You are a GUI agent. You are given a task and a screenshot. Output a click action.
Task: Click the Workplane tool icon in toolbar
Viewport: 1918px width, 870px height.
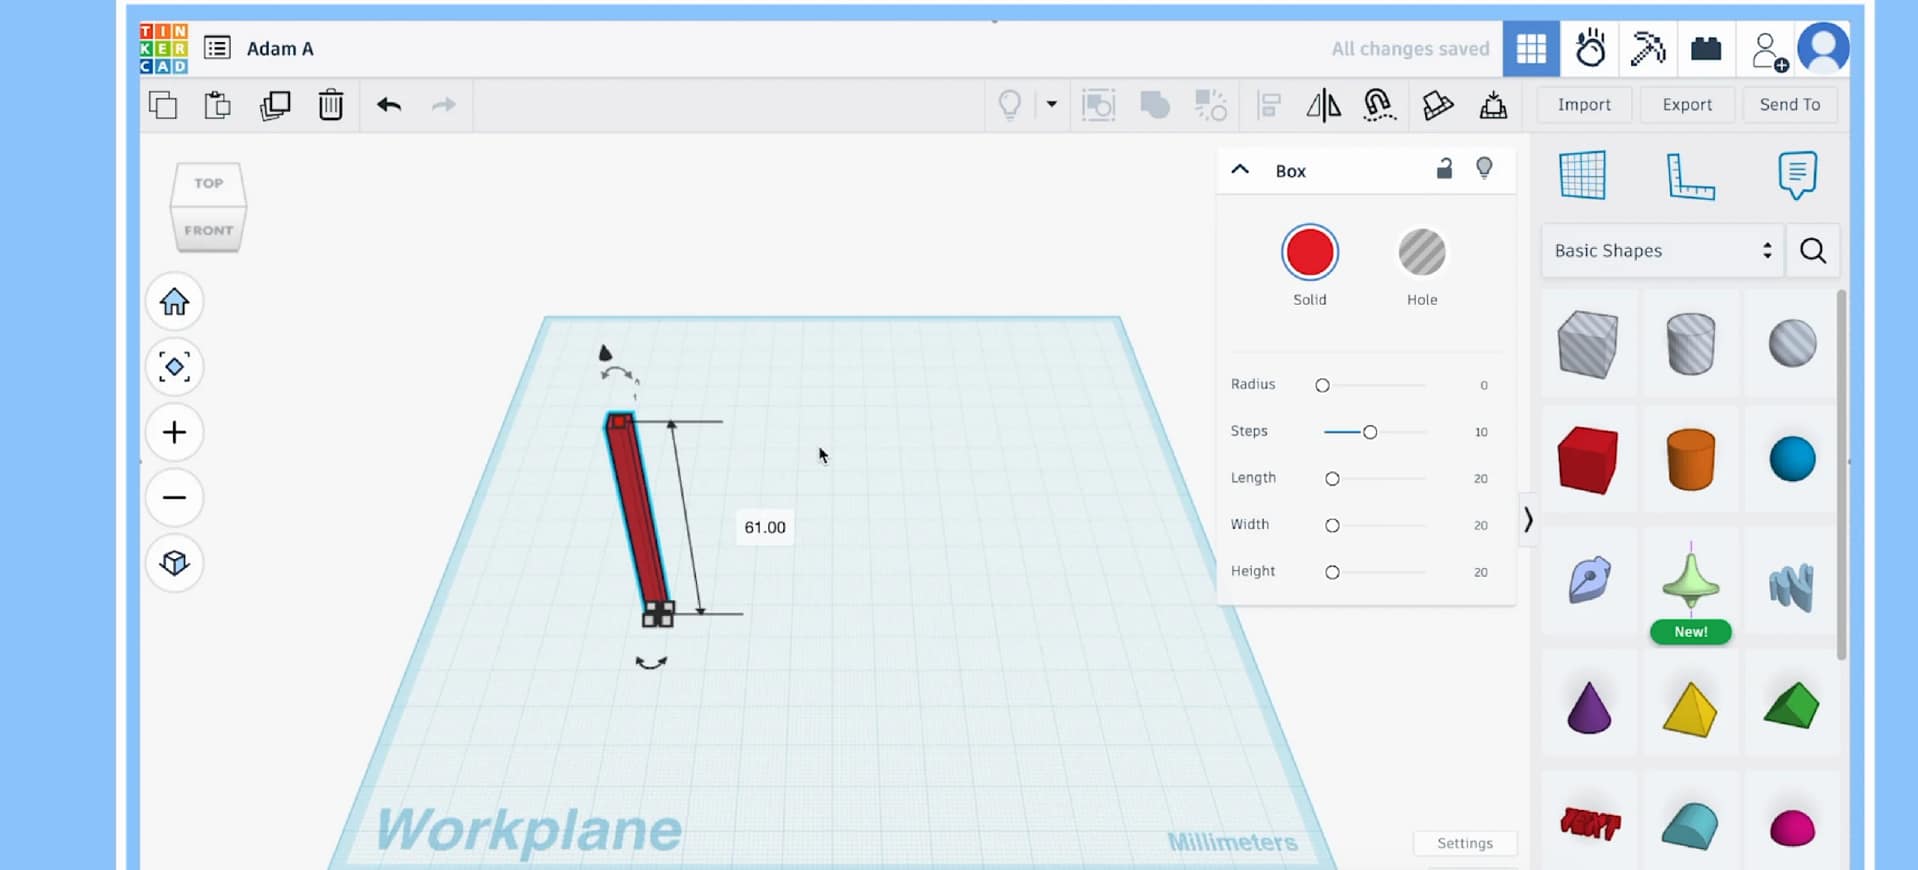[1437, 105]
